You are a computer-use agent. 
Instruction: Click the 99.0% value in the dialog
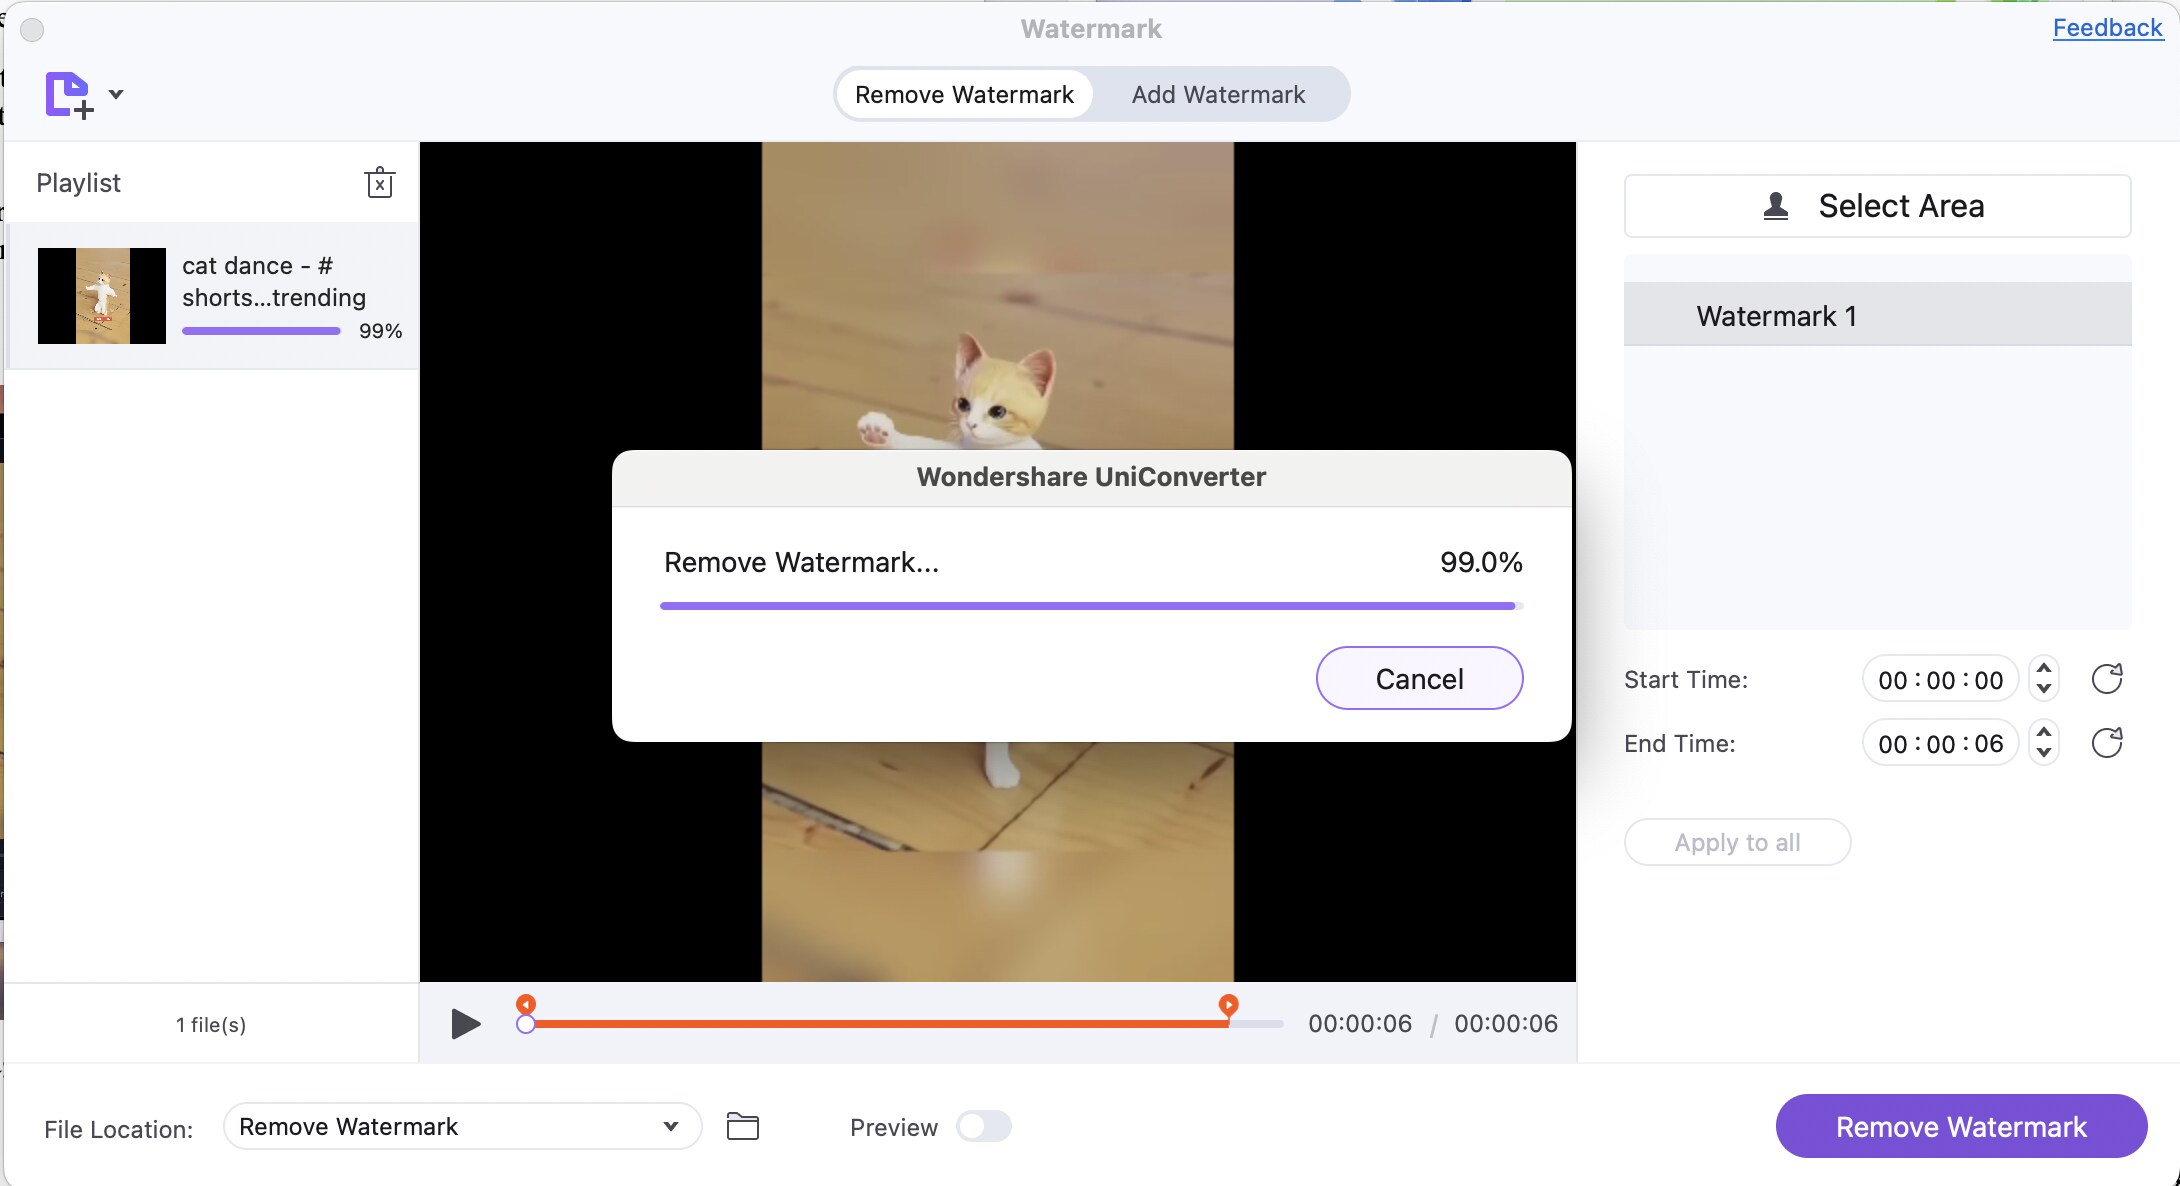pyautogui.click(x=1481, y=562)
